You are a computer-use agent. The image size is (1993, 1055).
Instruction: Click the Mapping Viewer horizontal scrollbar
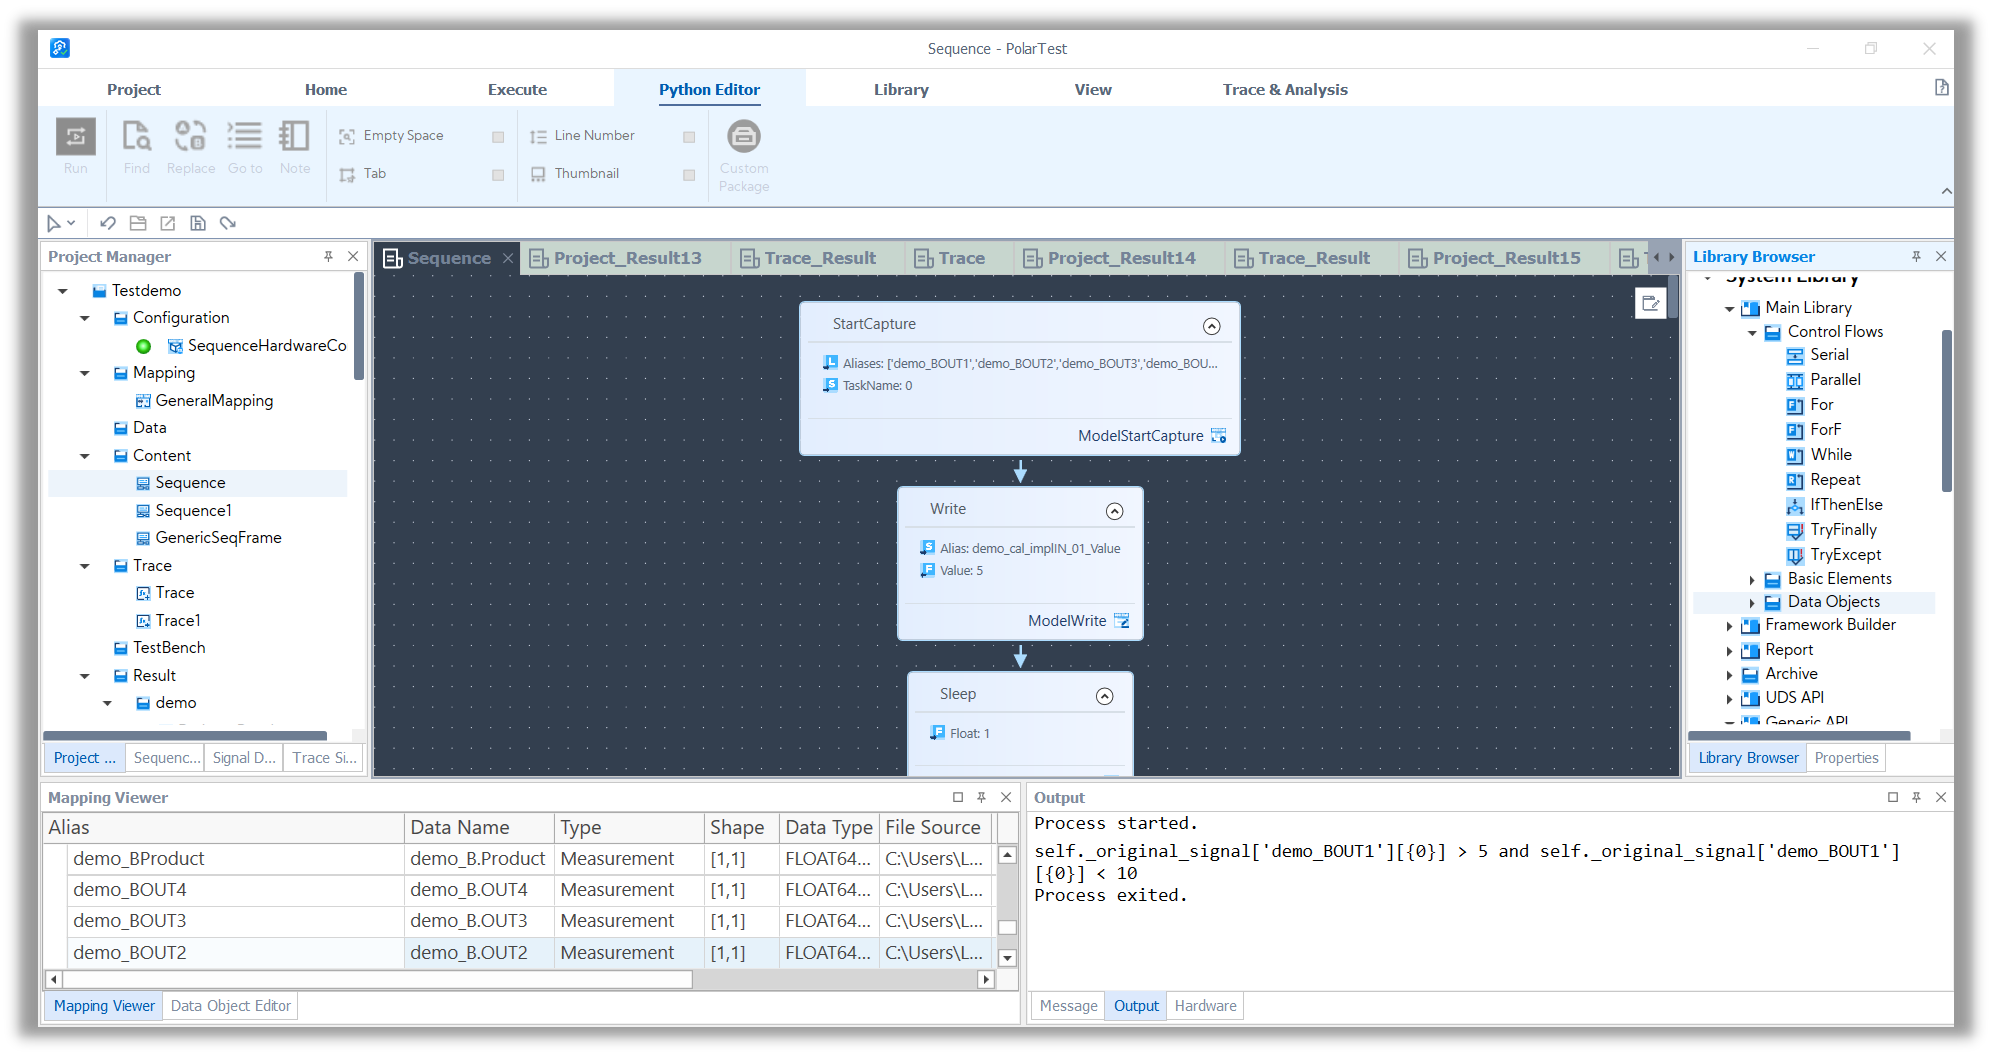(370, 979)
